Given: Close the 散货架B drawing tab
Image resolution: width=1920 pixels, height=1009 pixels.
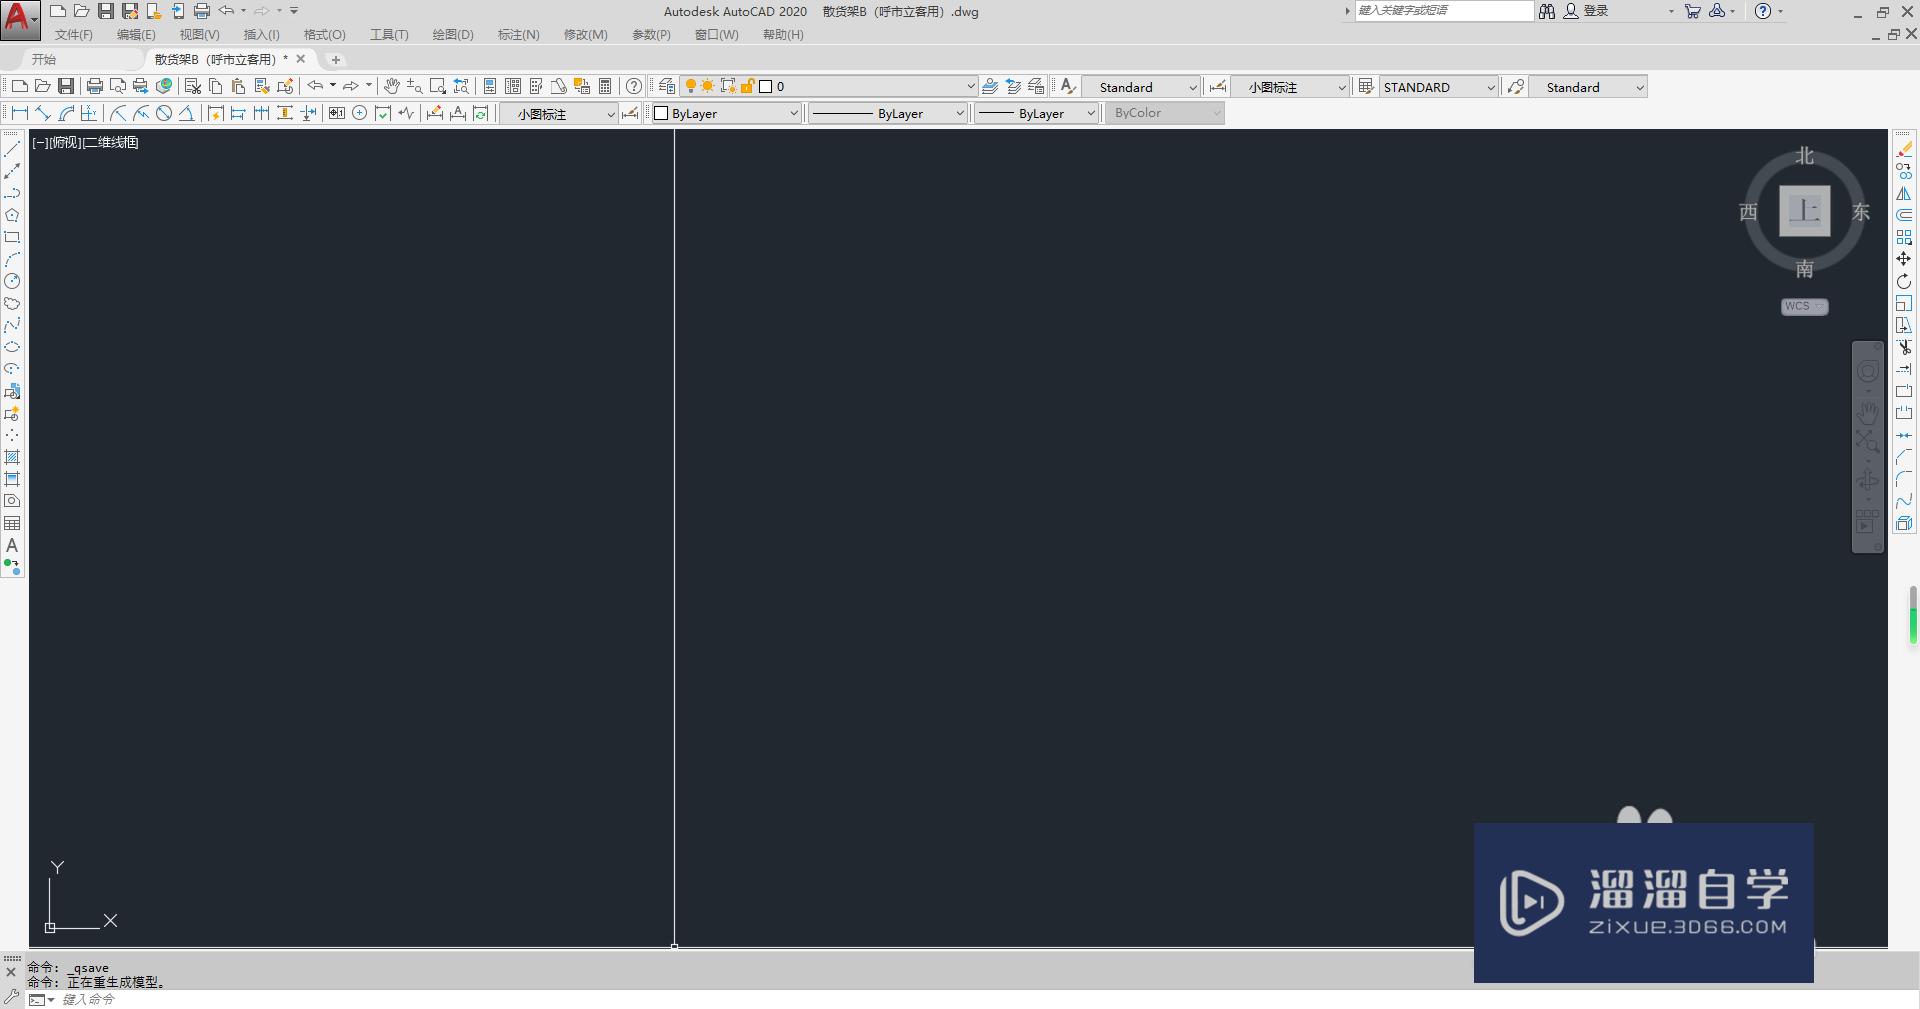Looking at the screenshot, I should (301, 59).
